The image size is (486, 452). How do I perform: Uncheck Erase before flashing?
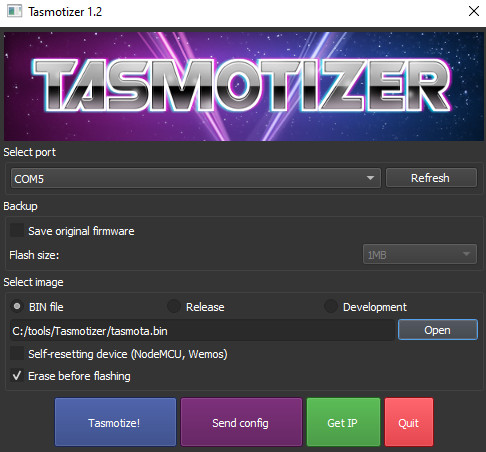[x=17, y=376]
